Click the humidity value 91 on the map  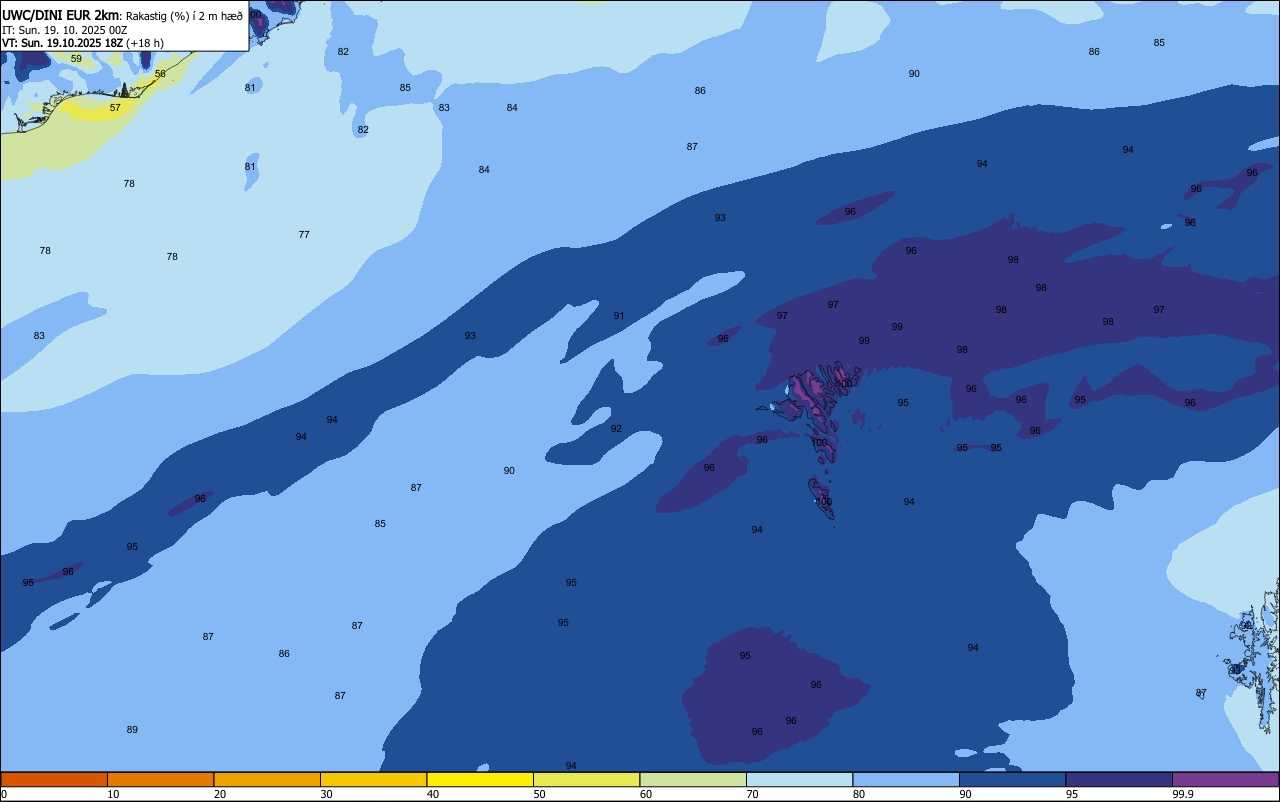coord(619,316)
